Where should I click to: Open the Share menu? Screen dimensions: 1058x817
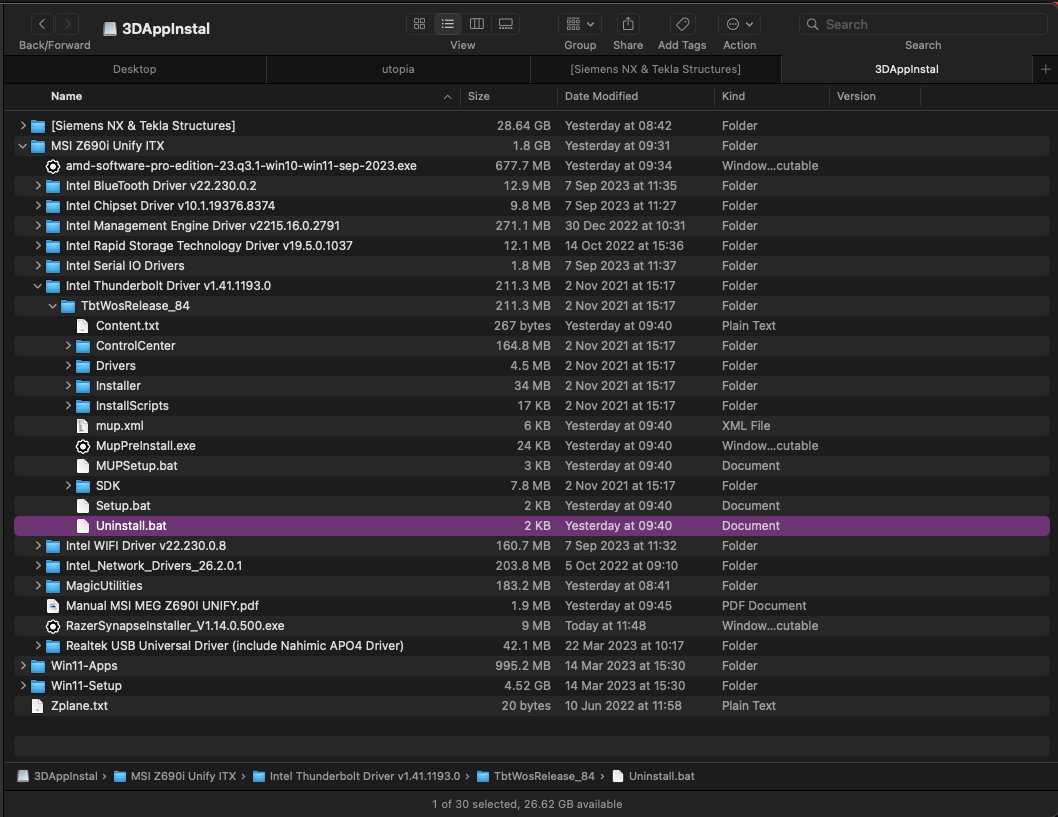click(627, 23)
